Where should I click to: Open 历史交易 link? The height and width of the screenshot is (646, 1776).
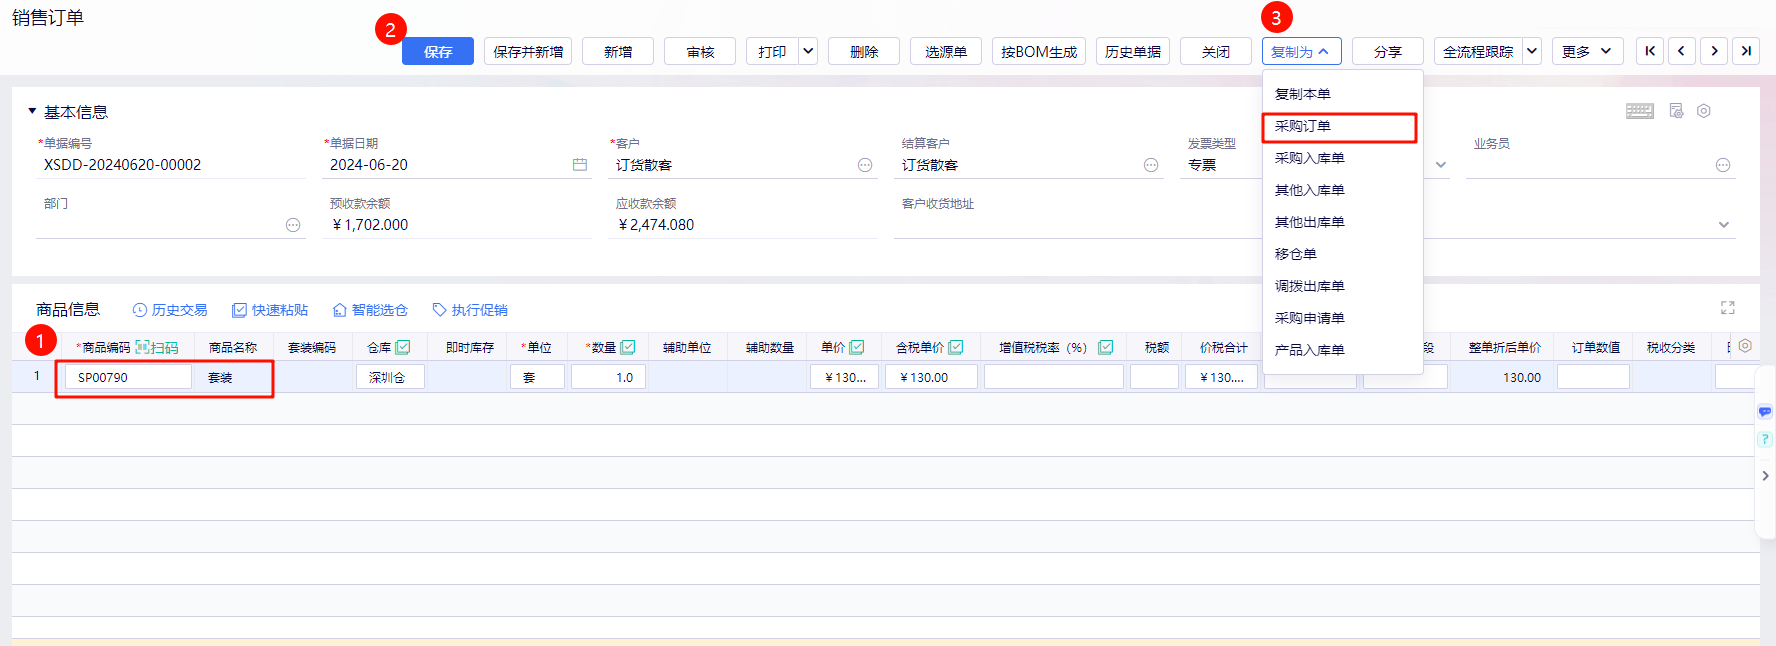coord(170,310)
